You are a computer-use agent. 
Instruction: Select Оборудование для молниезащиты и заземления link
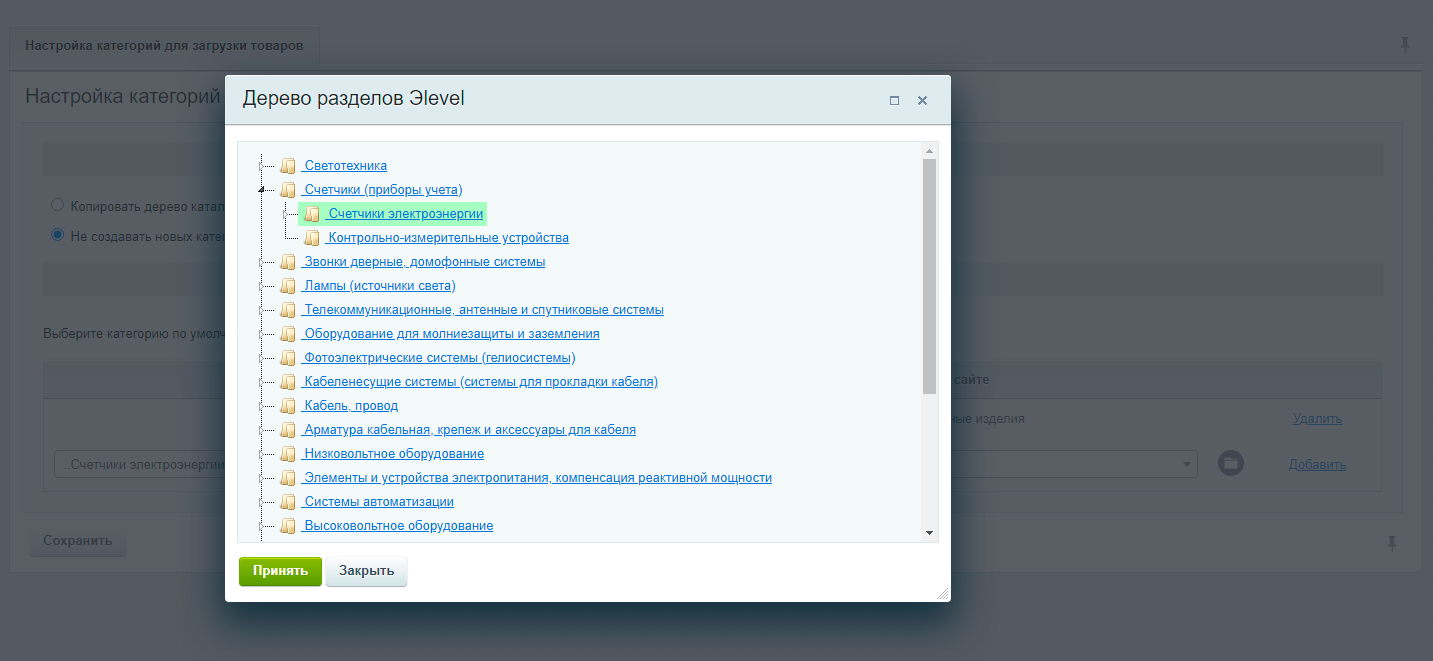pos(451,334)
